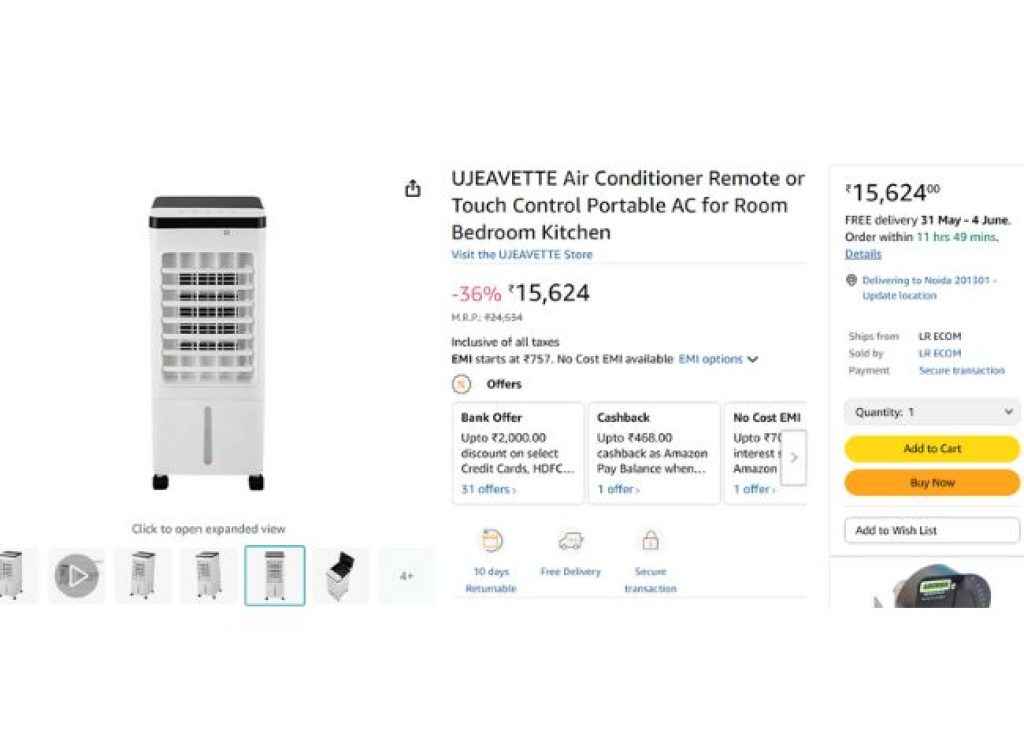1024x756 pixels.
Task: Open the 31 offers bank link
Action: point(488,489)
